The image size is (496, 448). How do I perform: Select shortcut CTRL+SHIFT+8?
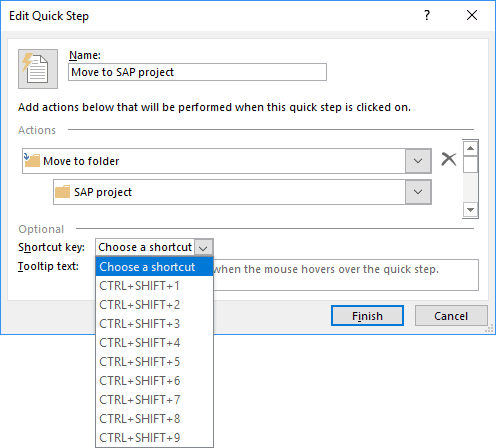[154, 419]
